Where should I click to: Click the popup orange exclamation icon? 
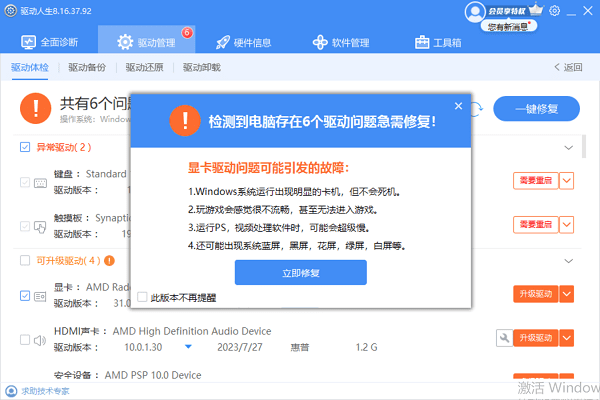tap(185, 121)
